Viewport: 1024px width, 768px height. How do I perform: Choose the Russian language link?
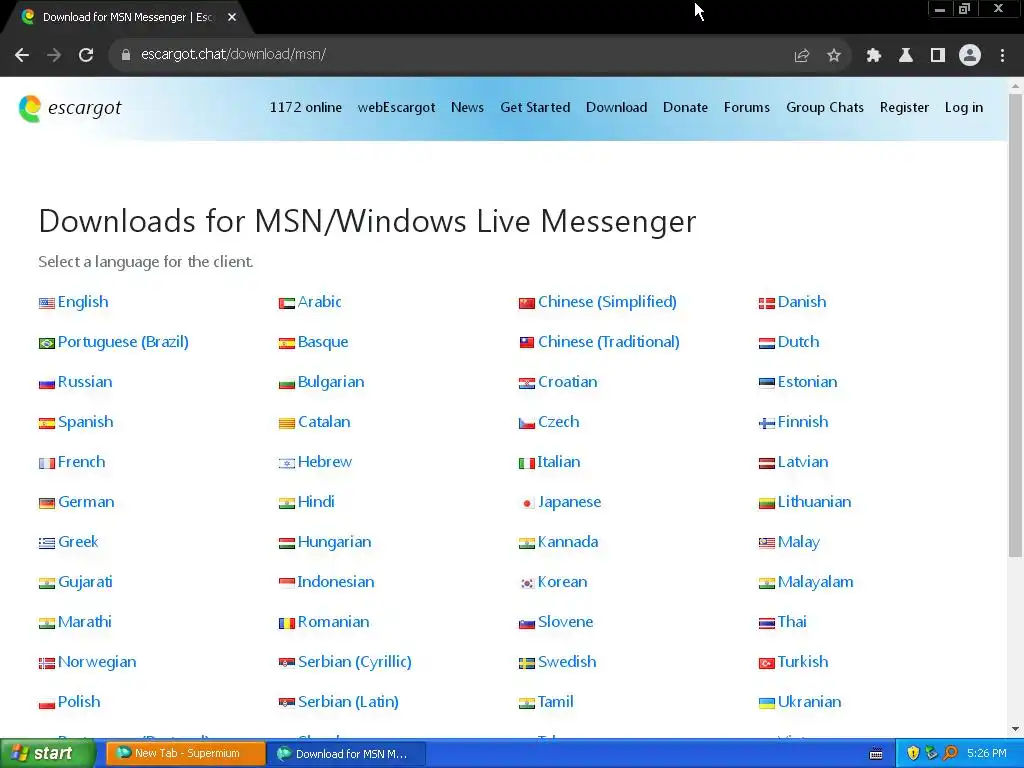[85, 382]
